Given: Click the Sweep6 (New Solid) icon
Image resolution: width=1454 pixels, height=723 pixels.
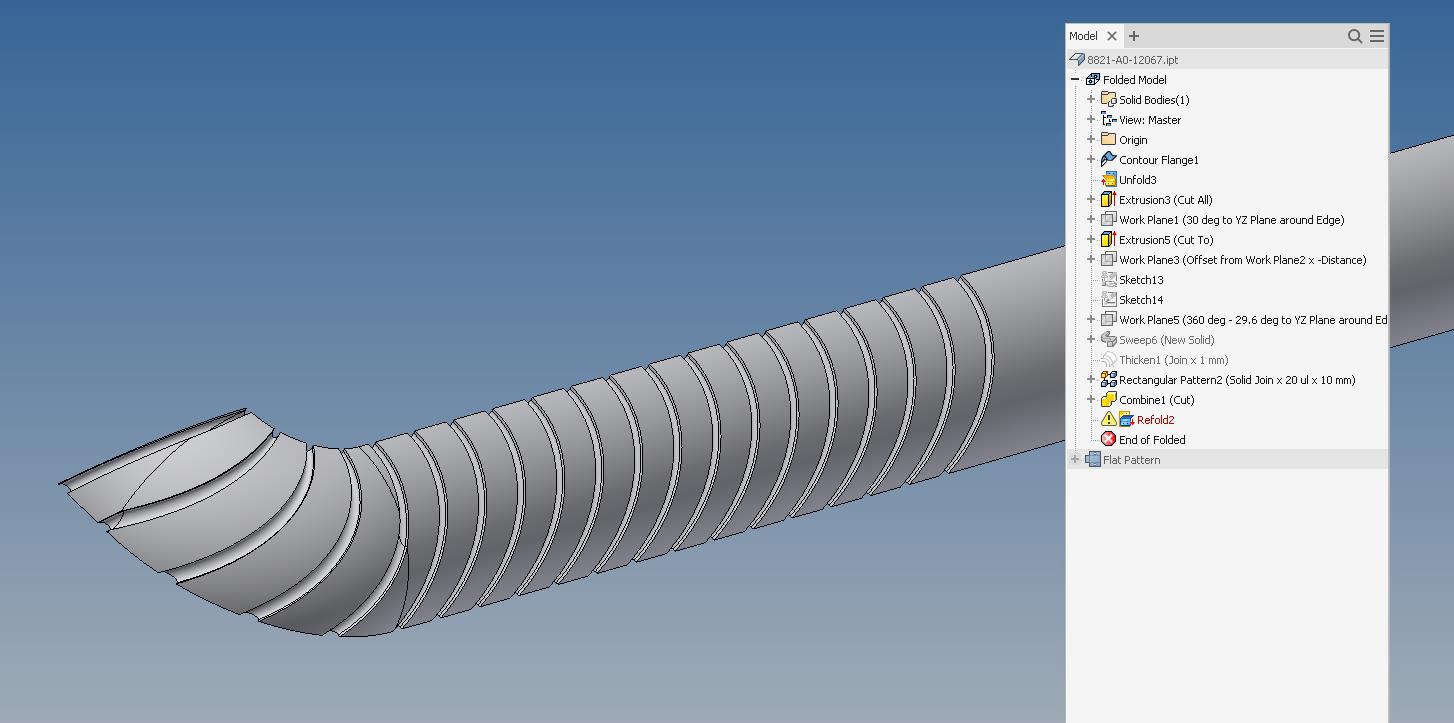Looking at the screenshot, I should pos(1108,339).
